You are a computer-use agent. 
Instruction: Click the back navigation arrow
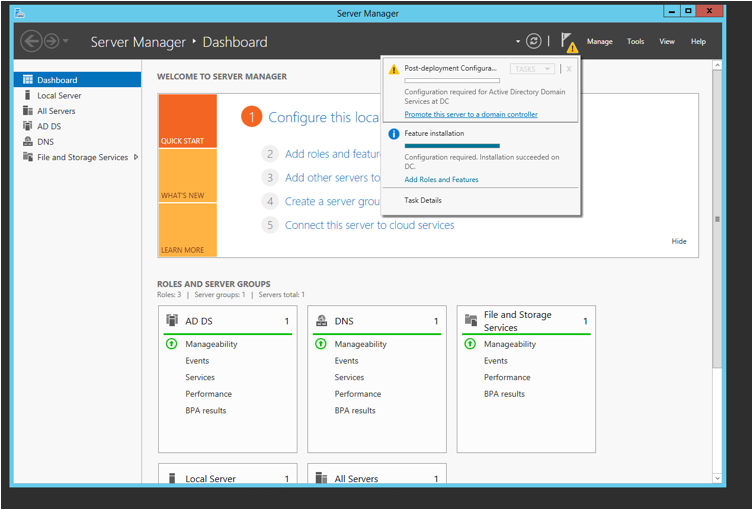[32, 41]
